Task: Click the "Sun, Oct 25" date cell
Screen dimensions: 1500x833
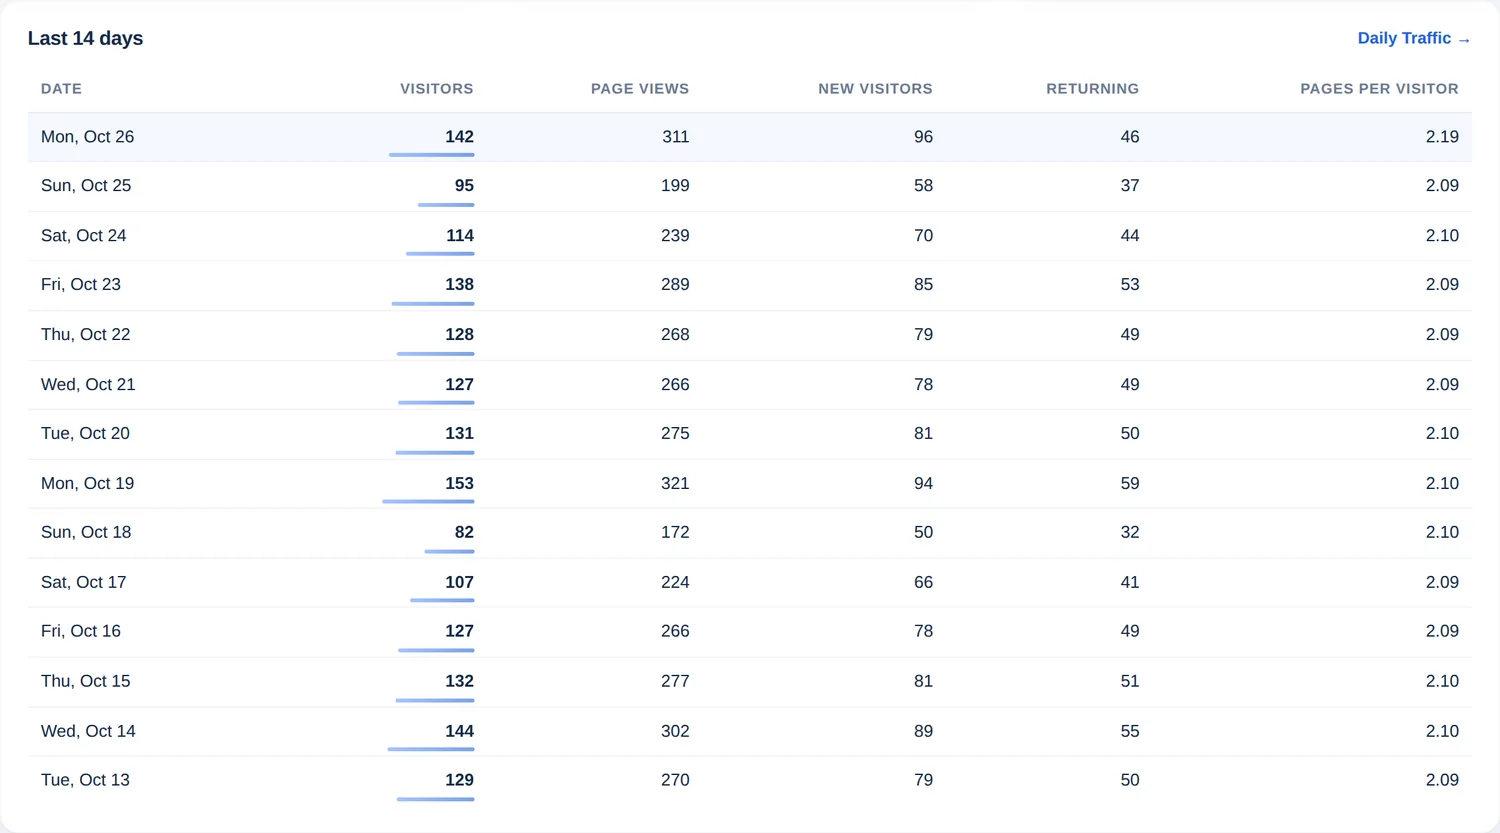Action: pyautogui.click(x=86, y=186)
